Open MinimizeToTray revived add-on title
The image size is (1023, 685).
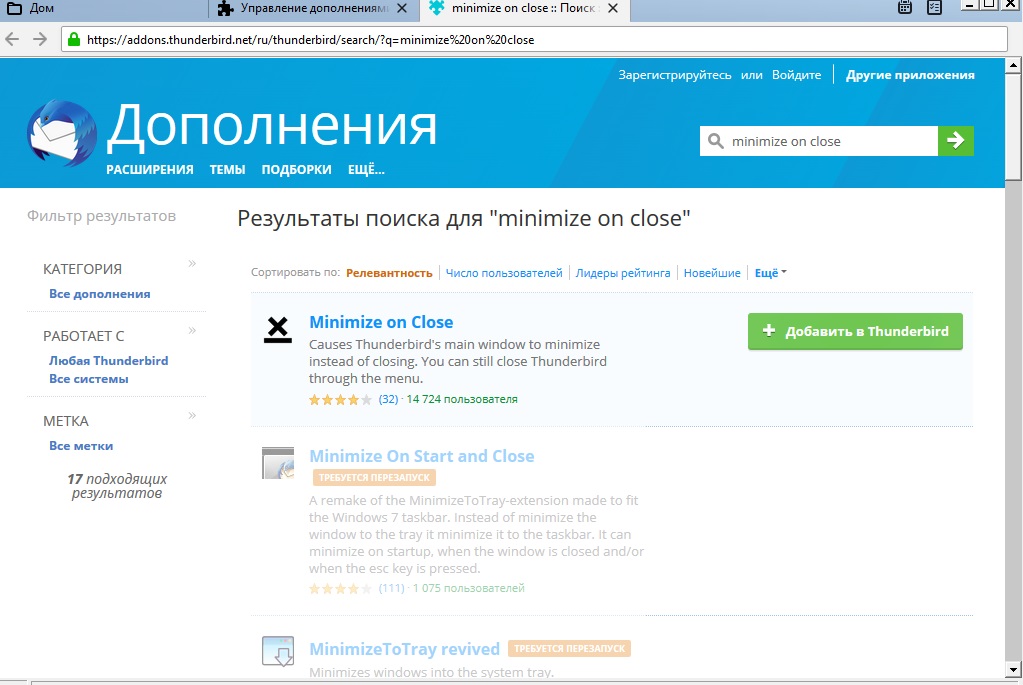tap(405, 649)
